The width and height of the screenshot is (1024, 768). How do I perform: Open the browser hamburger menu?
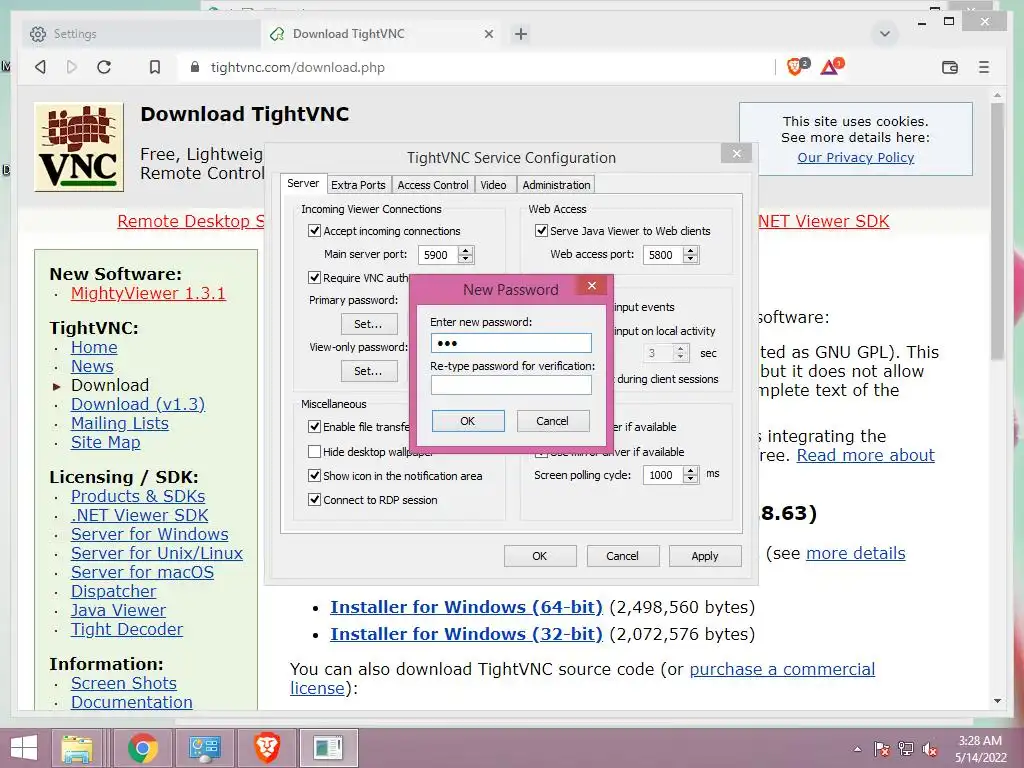click(x=984, y=67)
